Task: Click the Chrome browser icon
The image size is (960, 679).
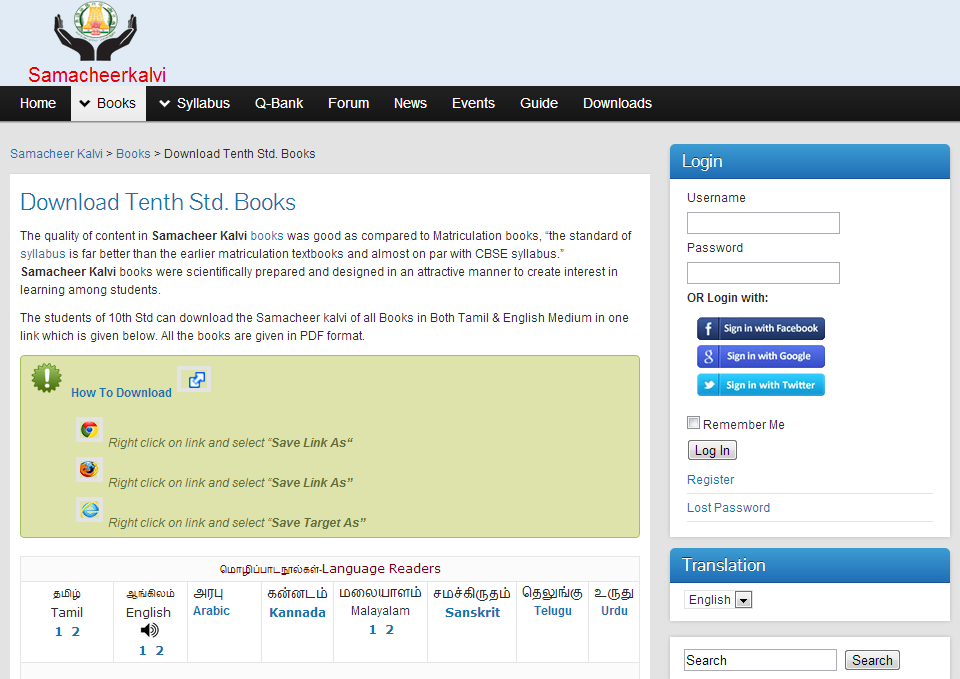Action: coord(89,430)
